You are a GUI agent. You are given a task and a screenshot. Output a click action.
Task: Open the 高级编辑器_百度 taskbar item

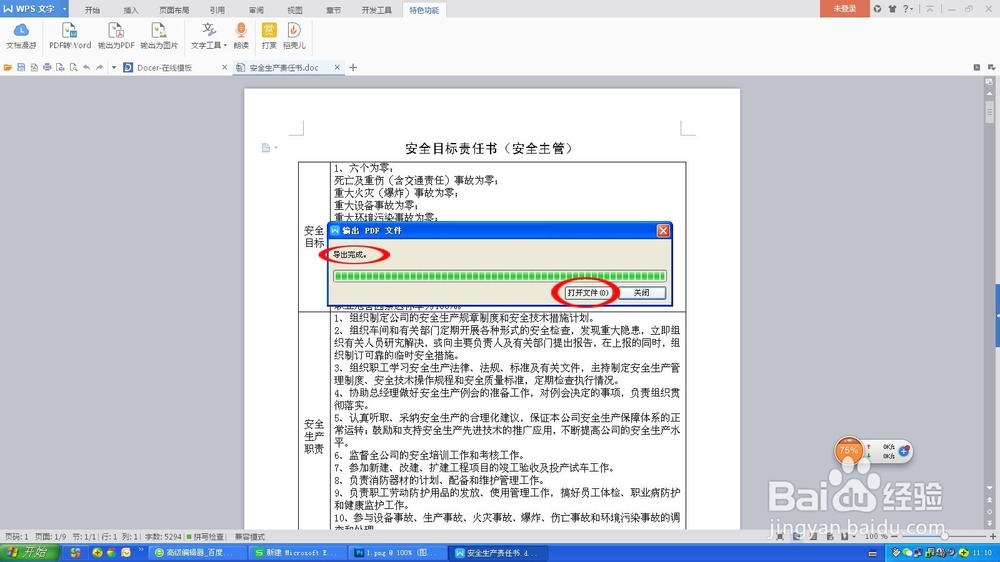(199, 552)
